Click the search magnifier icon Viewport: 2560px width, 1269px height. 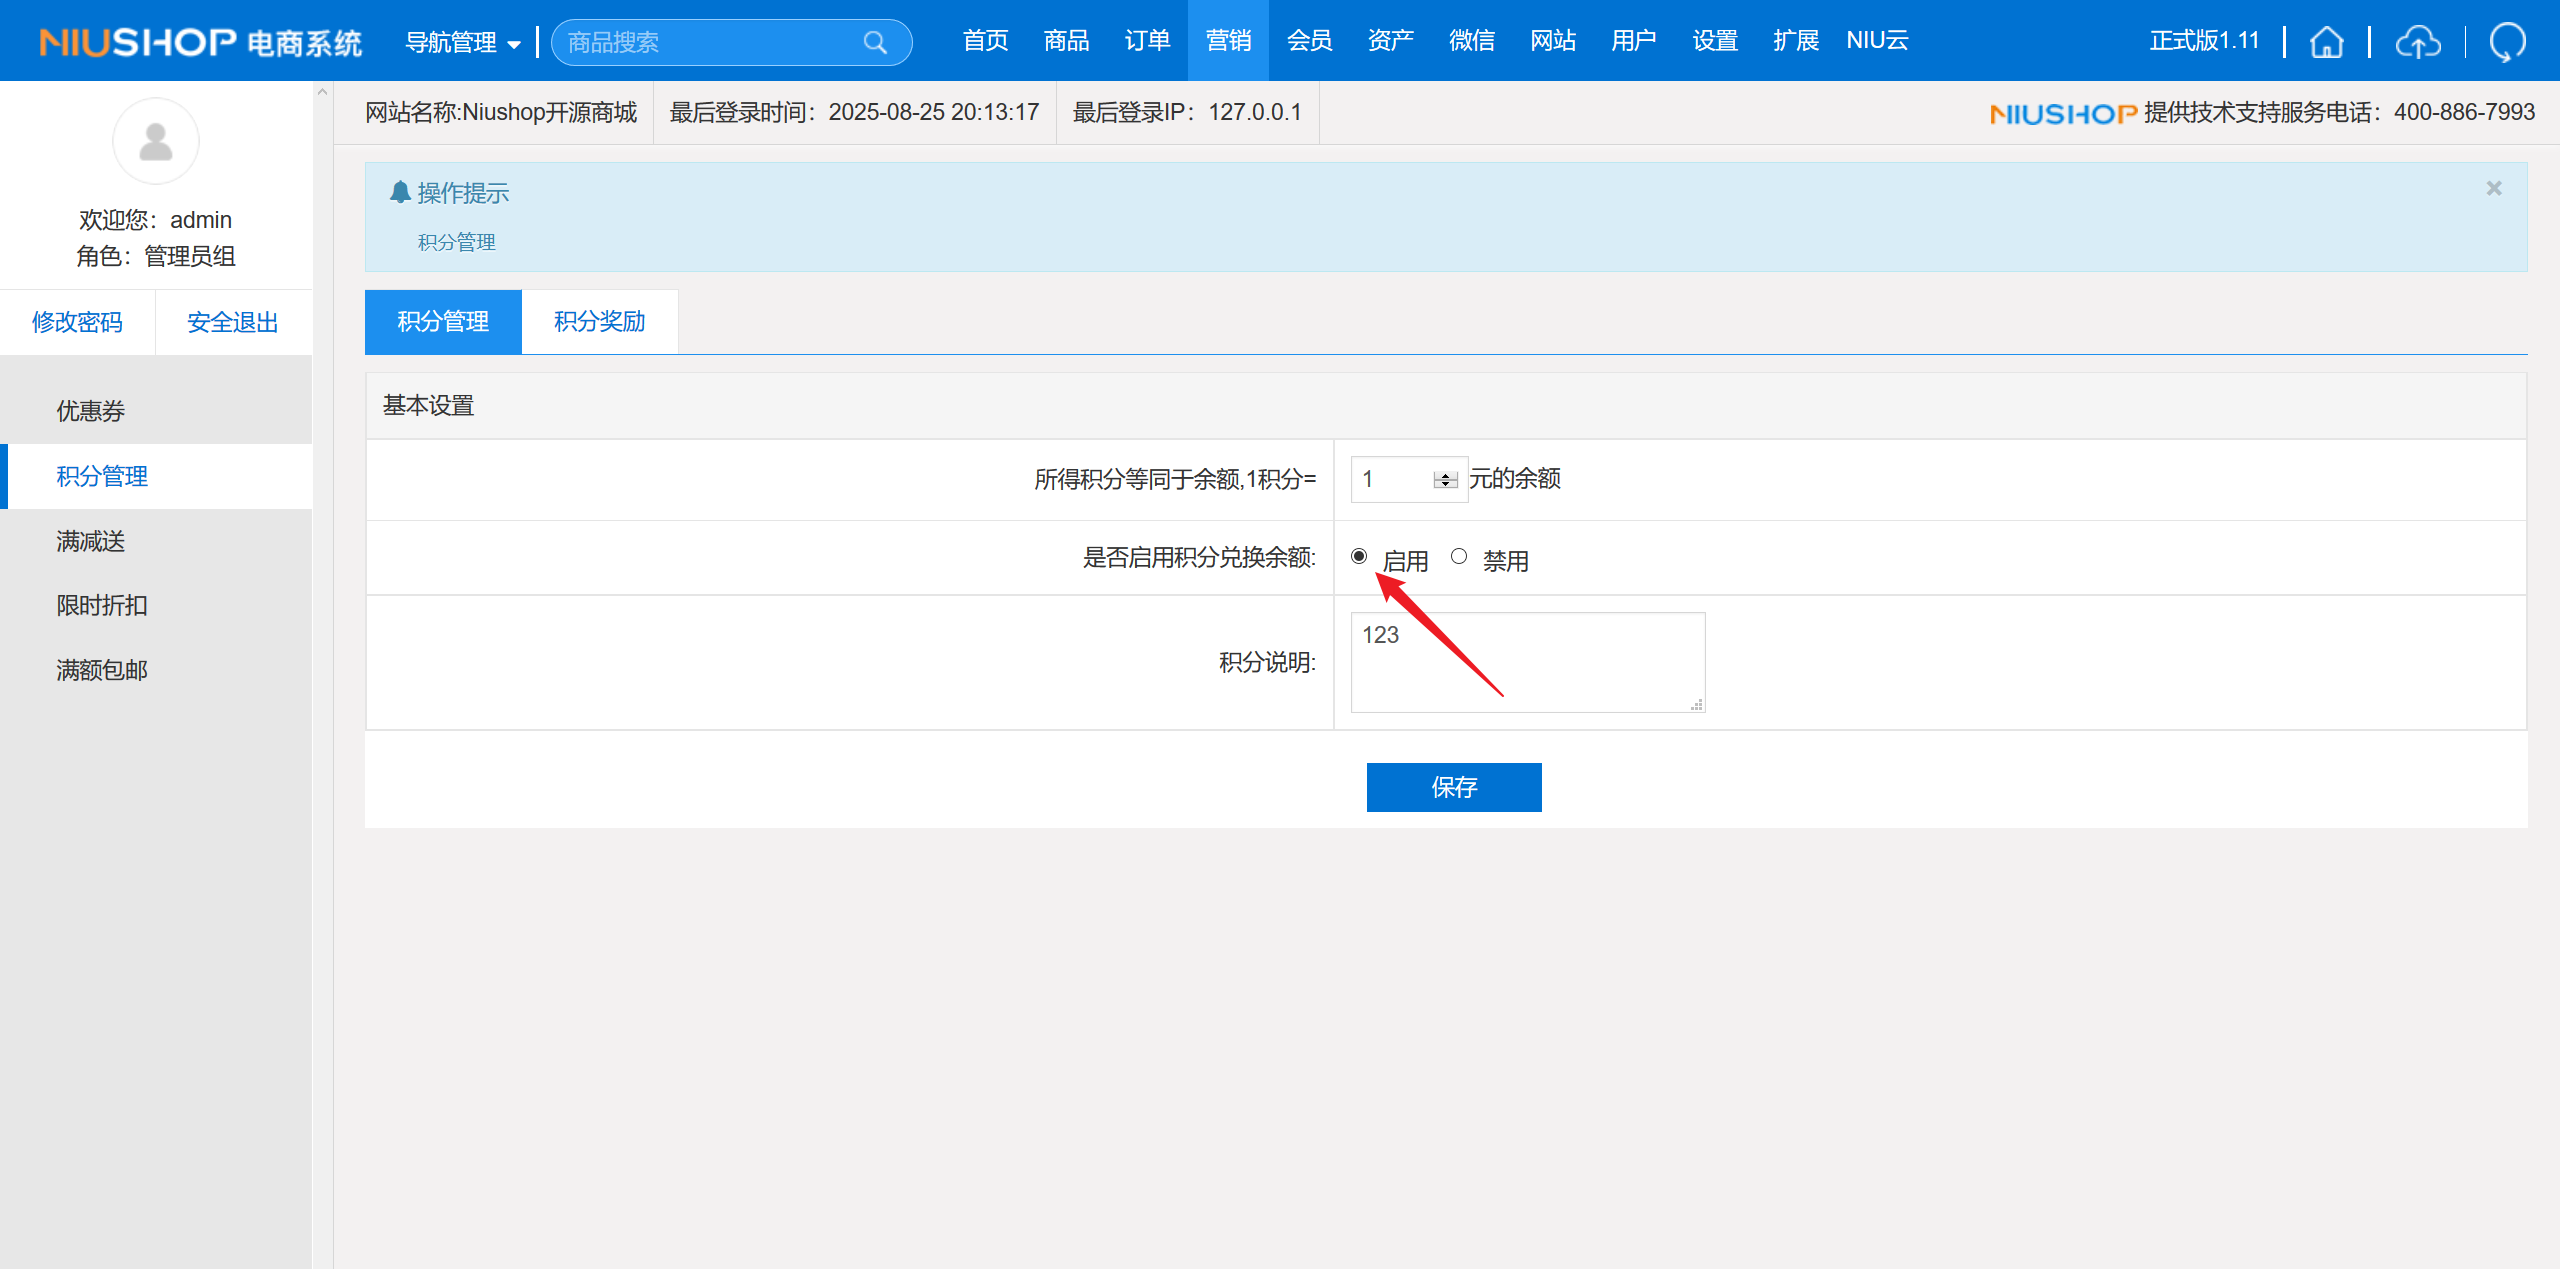pos(875,42)
